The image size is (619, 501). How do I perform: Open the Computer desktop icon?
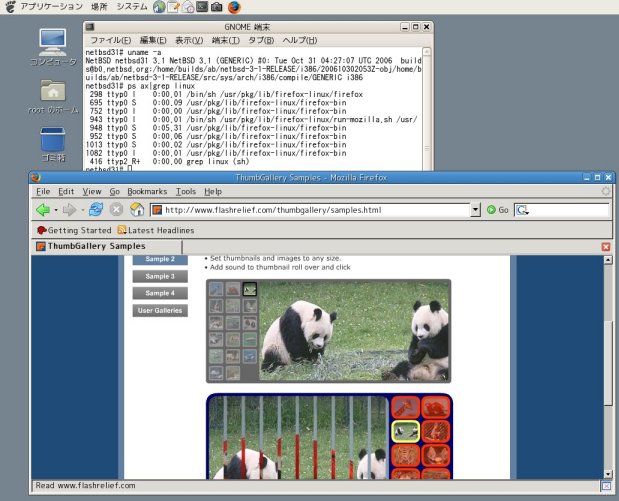point(53,47)
